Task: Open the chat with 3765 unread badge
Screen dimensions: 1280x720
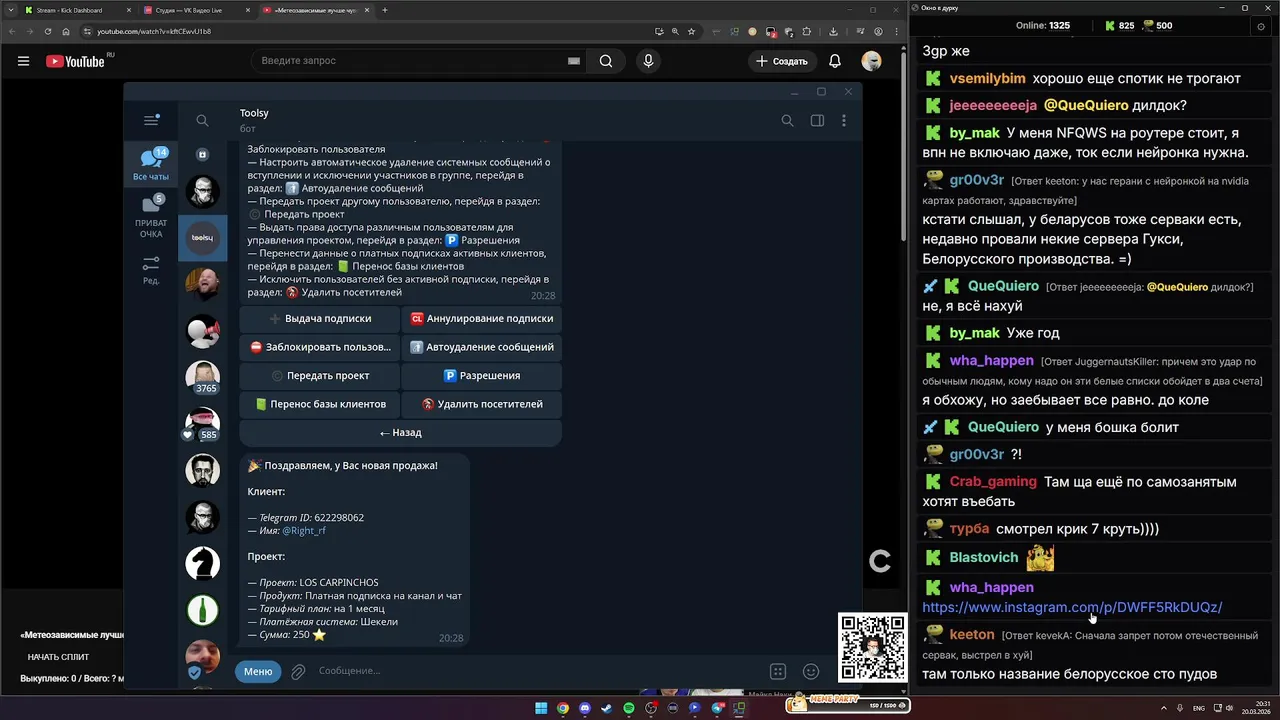Action: [x=203, y=377]
